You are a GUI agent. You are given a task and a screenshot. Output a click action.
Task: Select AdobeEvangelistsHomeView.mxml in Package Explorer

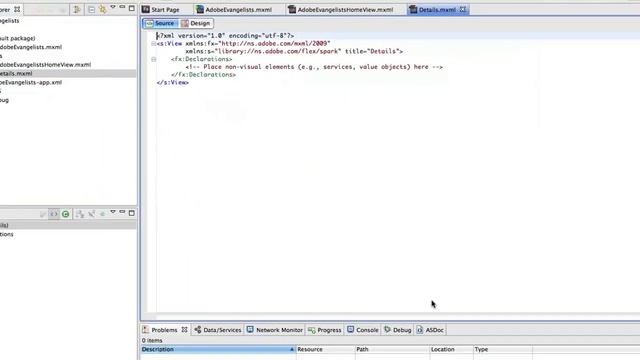pos(45,64)
